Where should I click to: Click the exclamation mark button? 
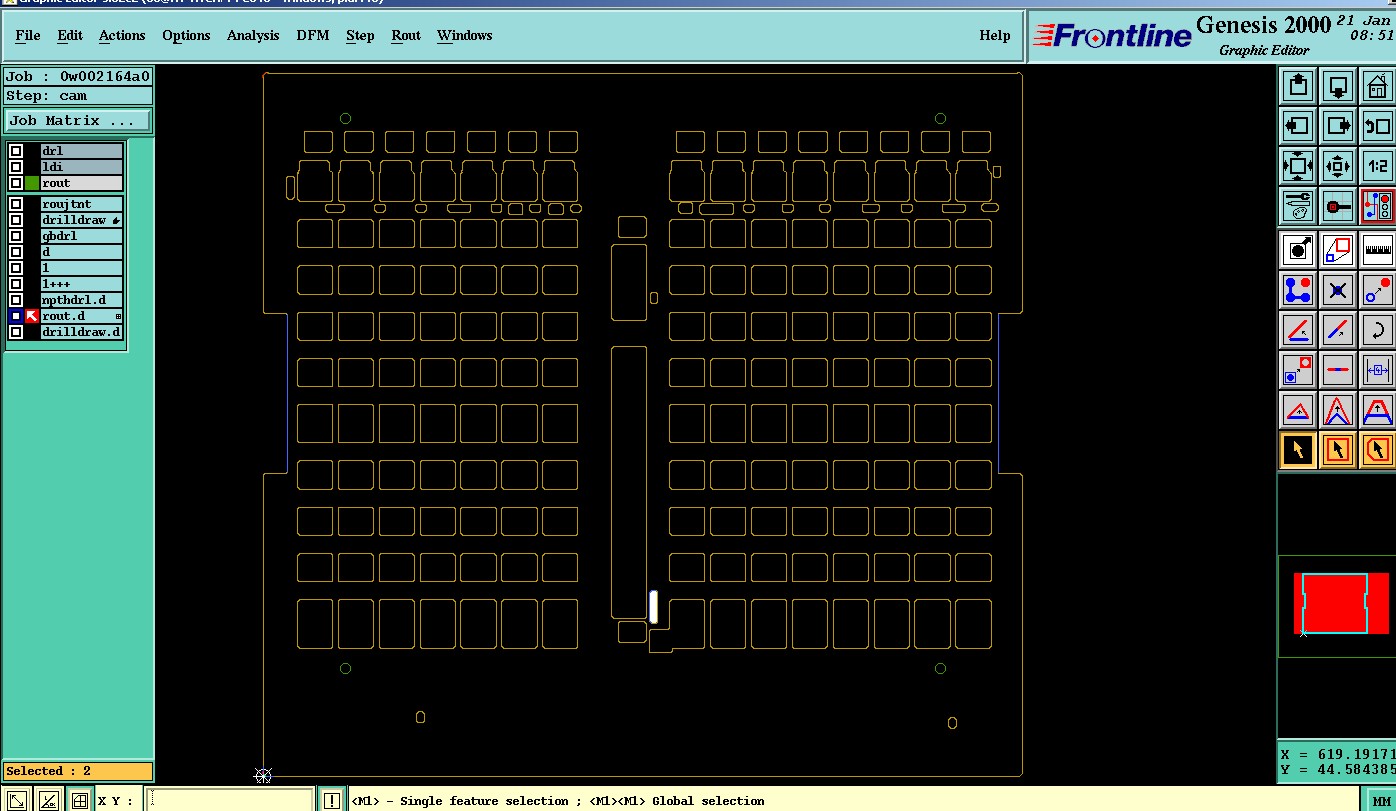pos(332,800)
